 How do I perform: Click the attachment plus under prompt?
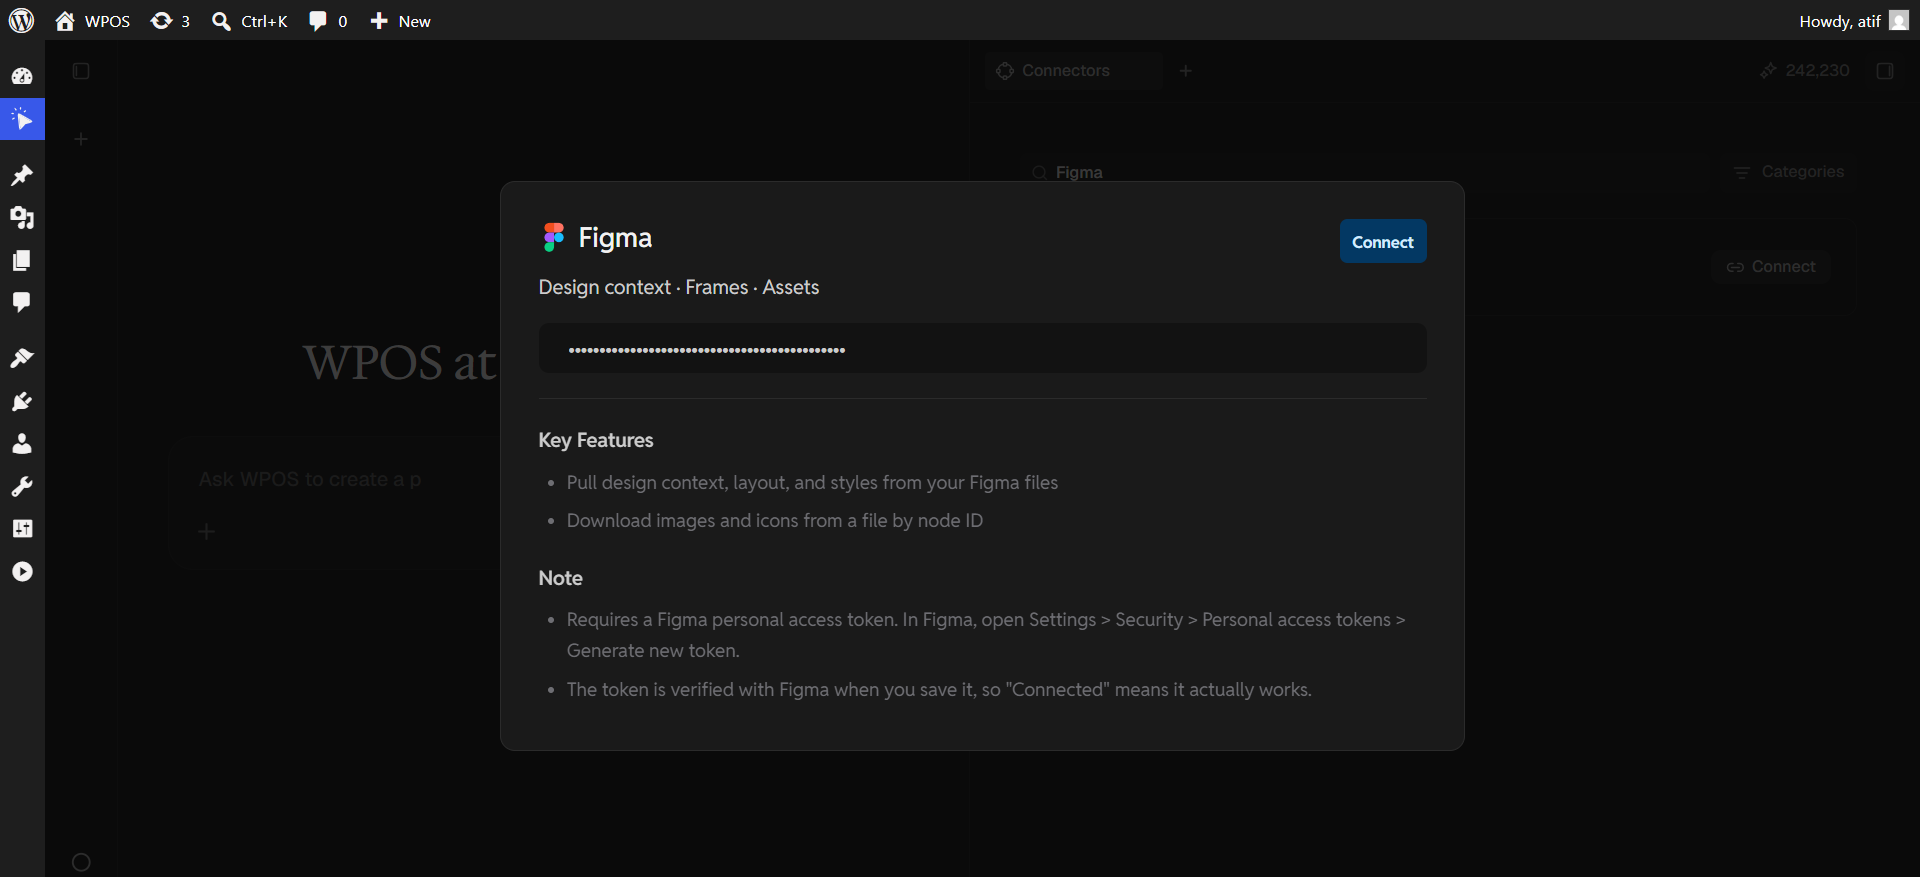pyautogui.click(x=207, y=531)
